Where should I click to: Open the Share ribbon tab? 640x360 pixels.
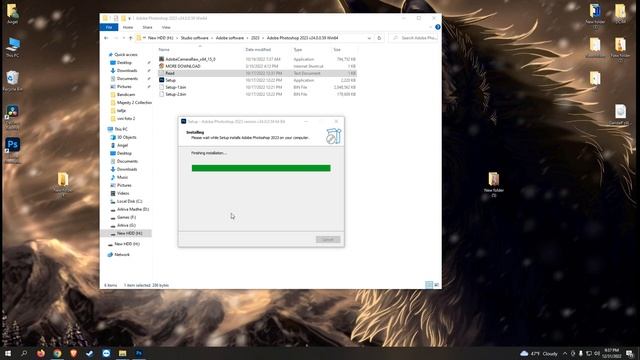tap(147, 27)
